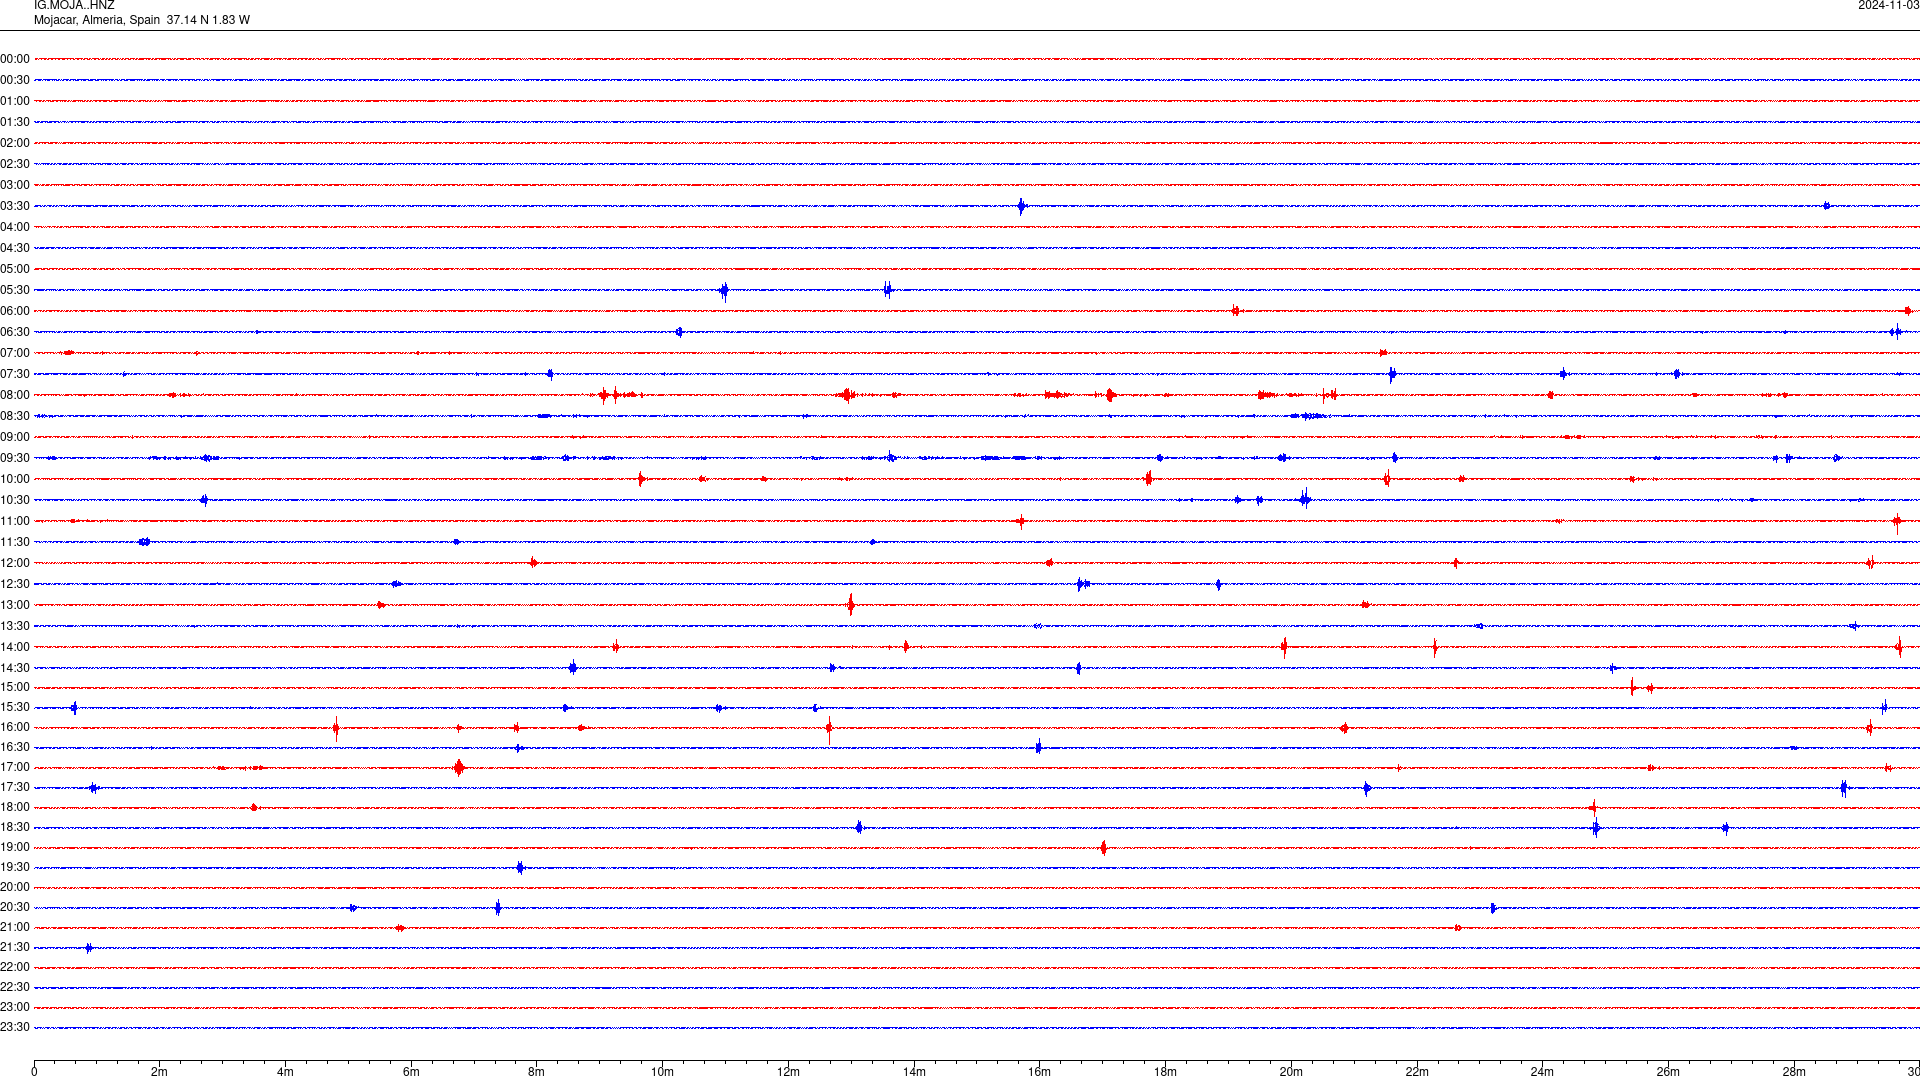Select the 00:00 row time label
Image resolution: width=1920 pixels, height=1080 pixels.
15,59
